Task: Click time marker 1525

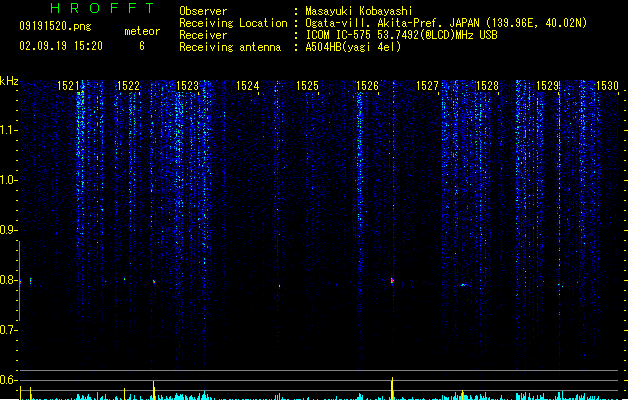Action: tap(307, 86)
